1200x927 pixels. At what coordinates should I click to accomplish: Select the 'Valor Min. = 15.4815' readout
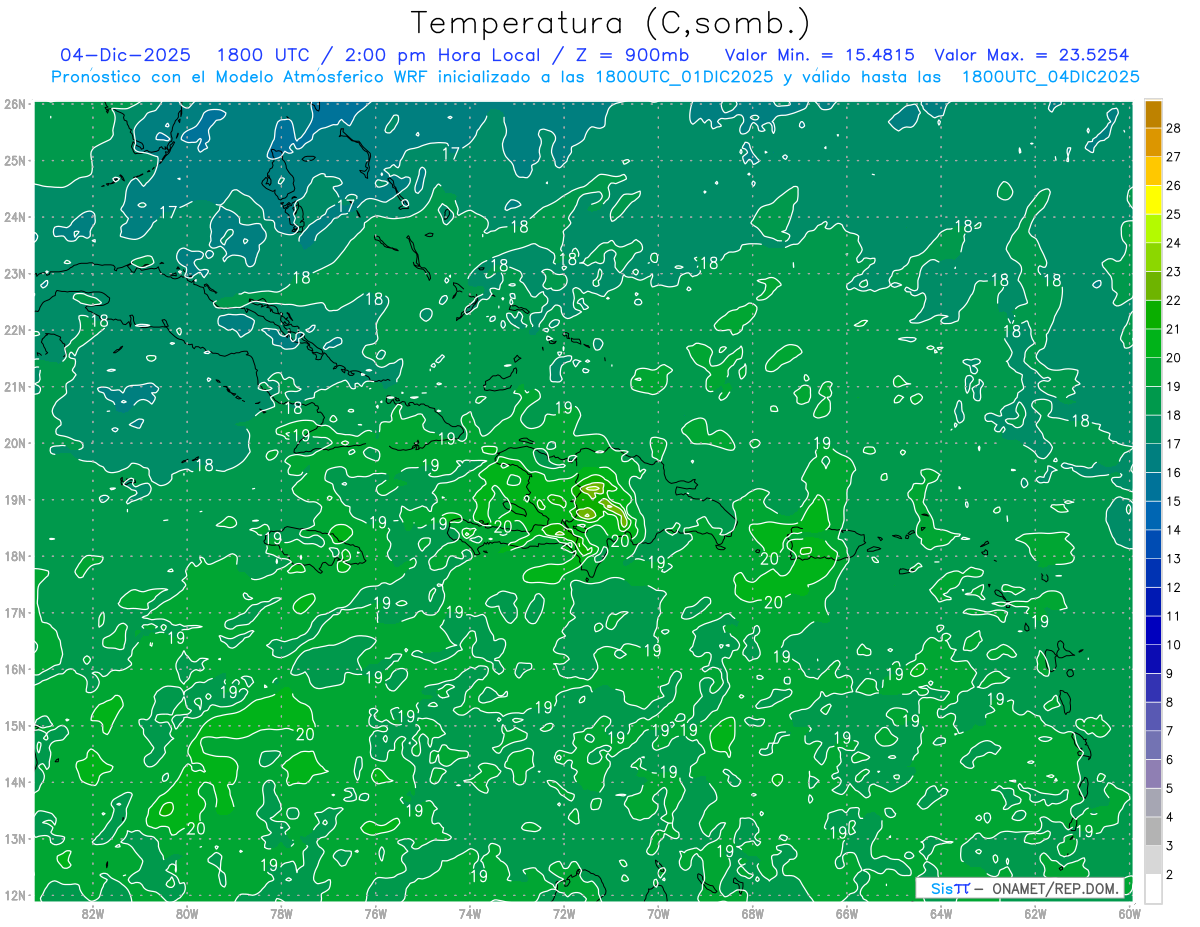[x=819, y=56]
